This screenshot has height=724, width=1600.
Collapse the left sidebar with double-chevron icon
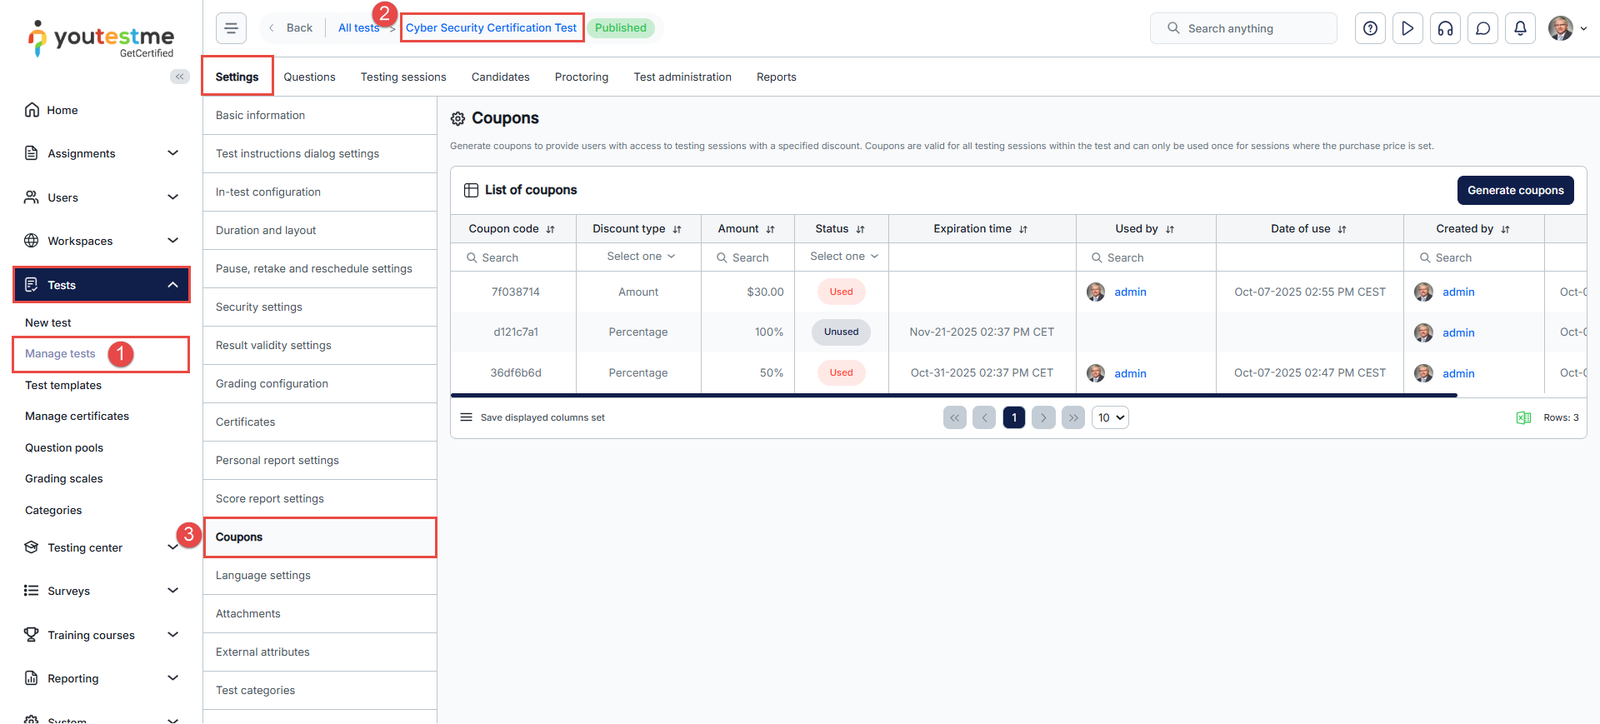coord(180,77)
